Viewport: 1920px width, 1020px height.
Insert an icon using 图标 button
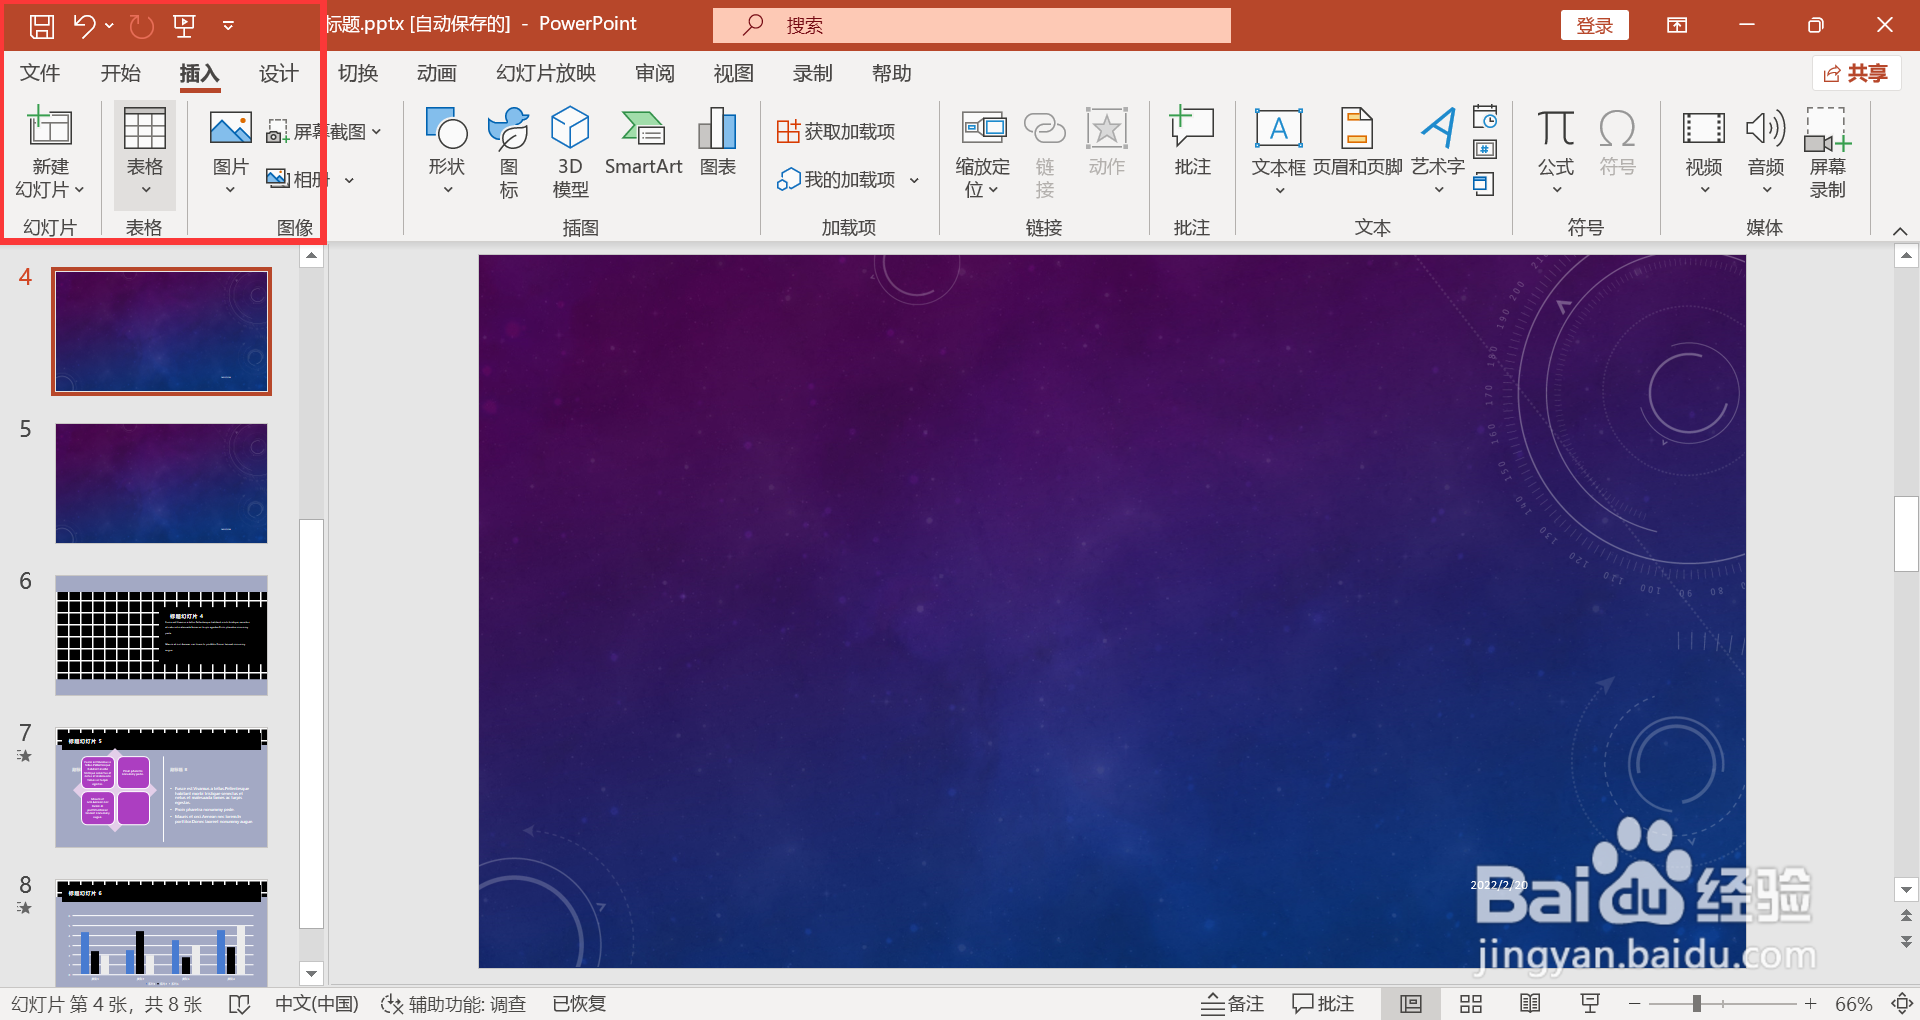point(508,153)
